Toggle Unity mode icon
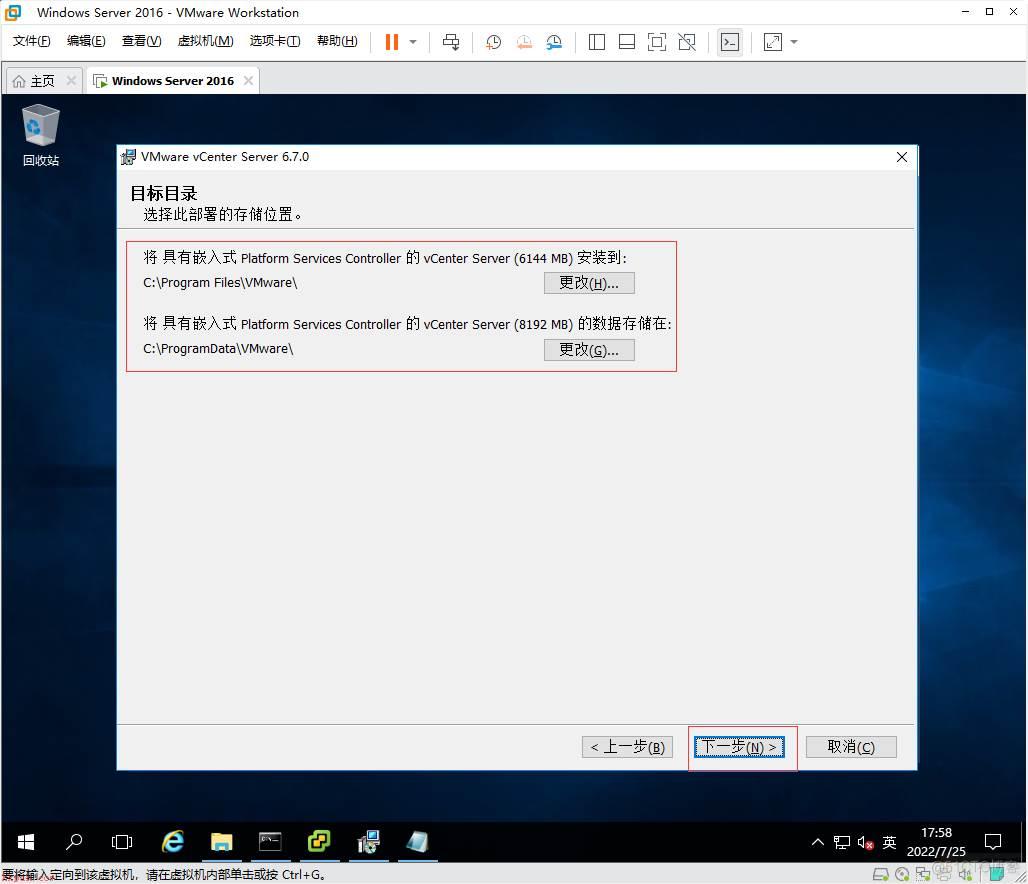 pos(687,42)
